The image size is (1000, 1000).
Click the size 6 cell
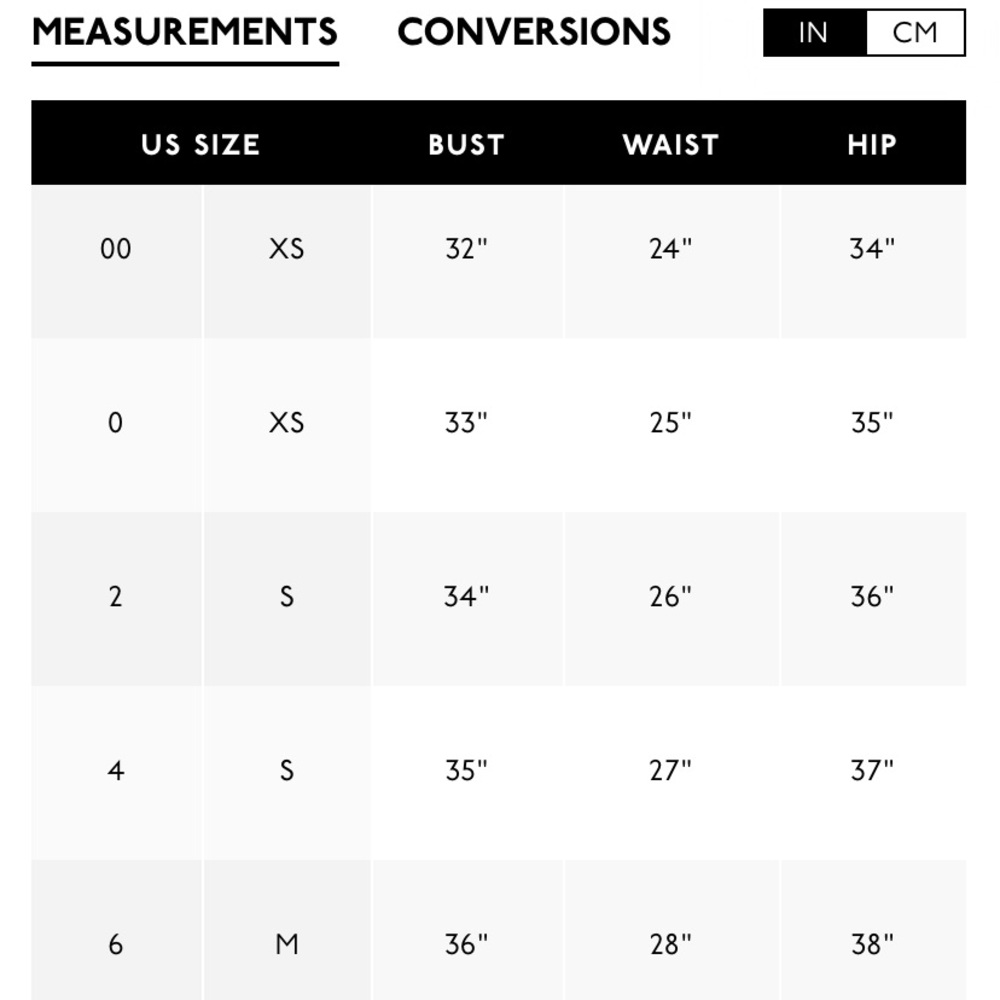coord(116,930)
